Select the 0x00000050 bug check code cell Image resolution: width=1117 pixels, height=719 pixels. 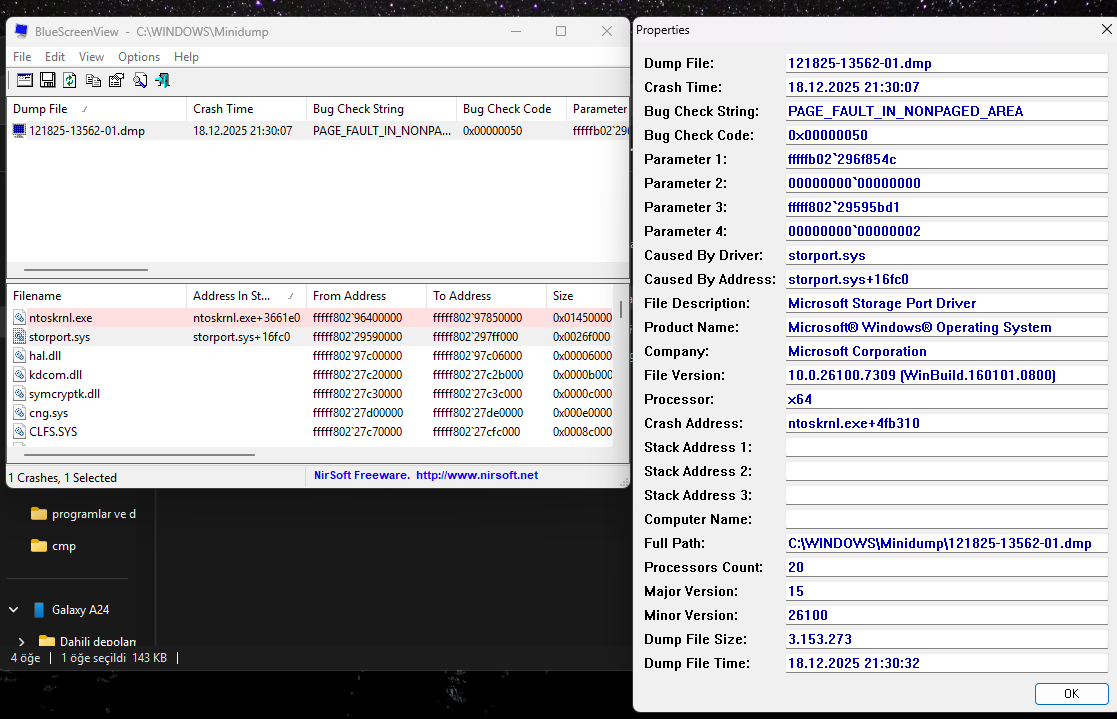492,131
